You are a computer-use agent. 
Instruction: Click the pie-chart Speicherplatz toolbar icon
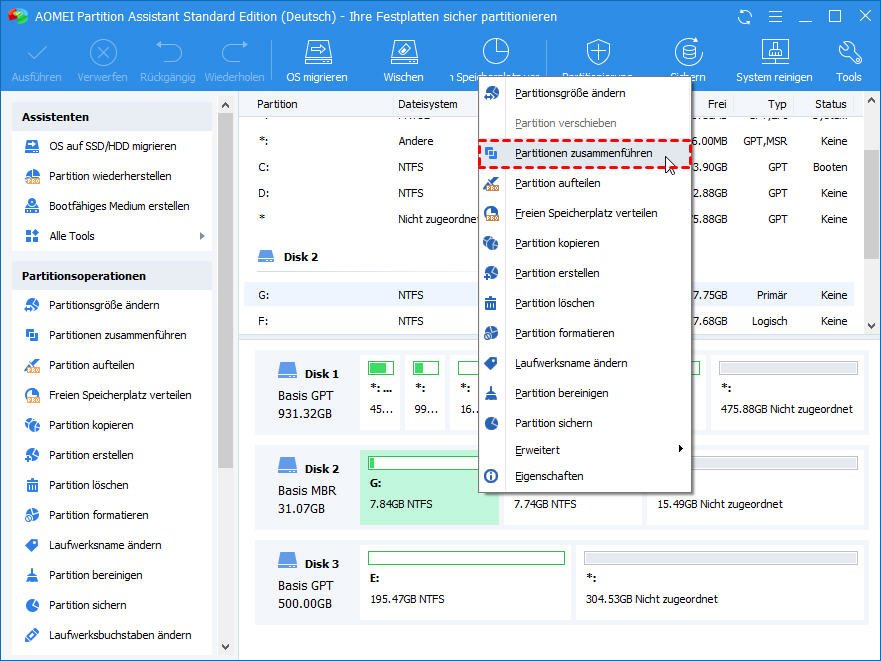496,51
